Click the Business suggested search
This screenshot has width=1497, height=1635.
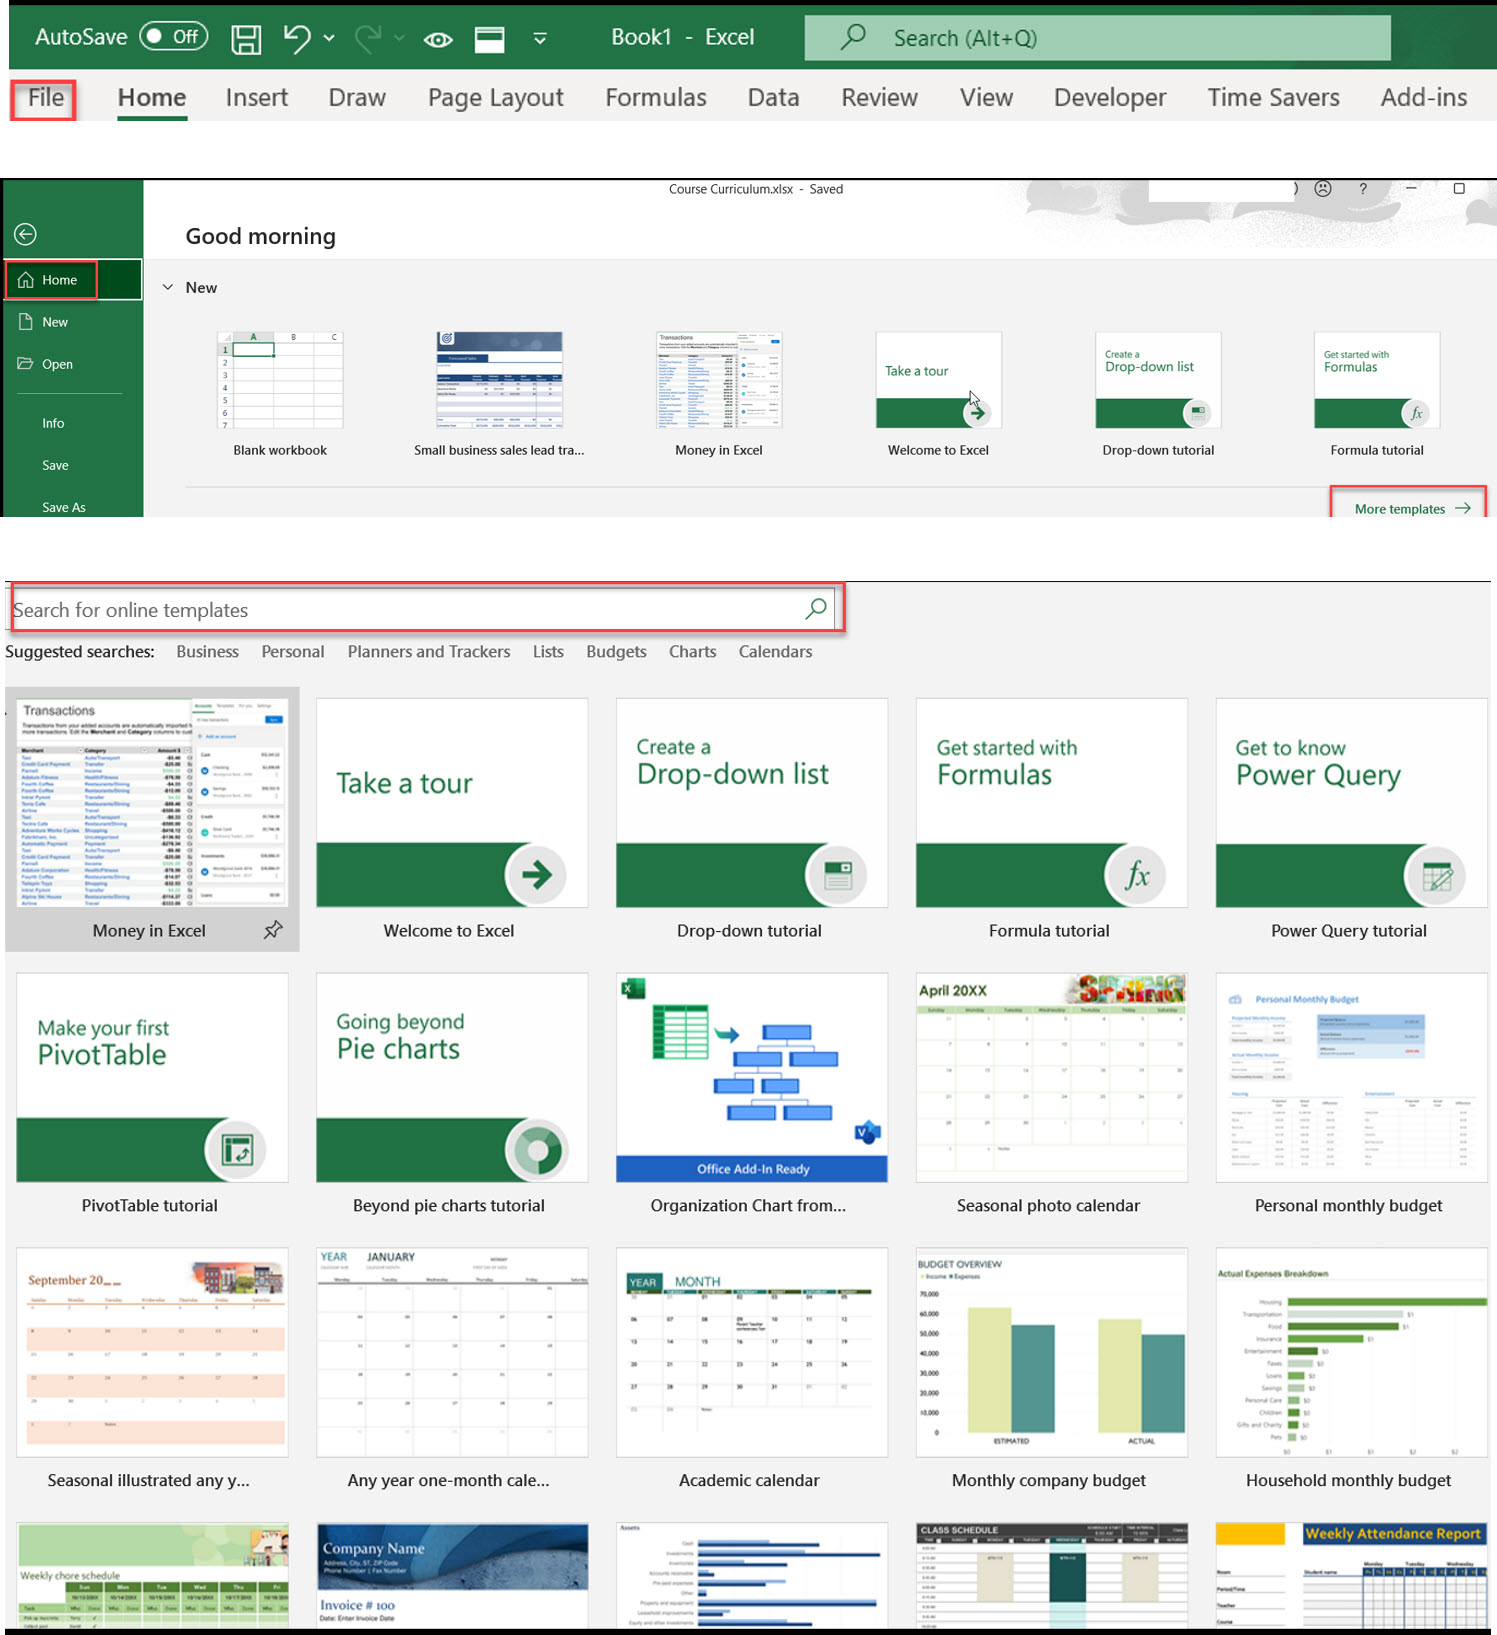[207, 652]
